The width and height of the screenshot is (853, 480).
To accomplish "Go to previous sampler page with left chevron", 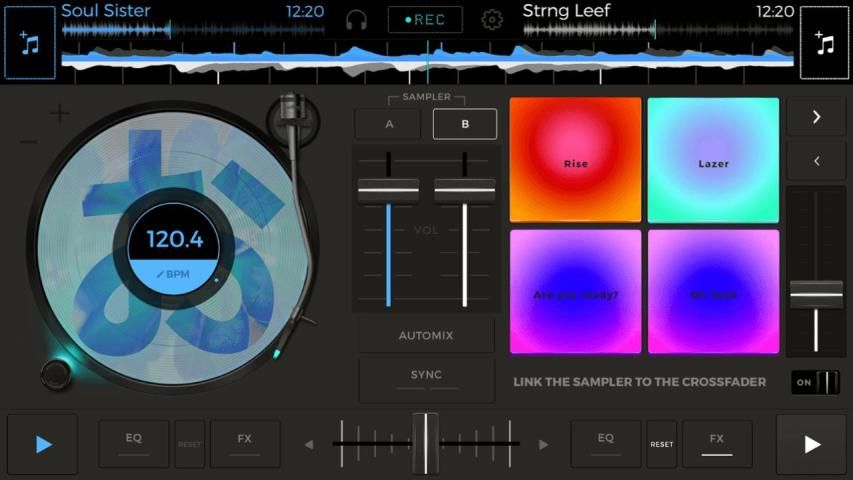I will (x=815, y=160).
